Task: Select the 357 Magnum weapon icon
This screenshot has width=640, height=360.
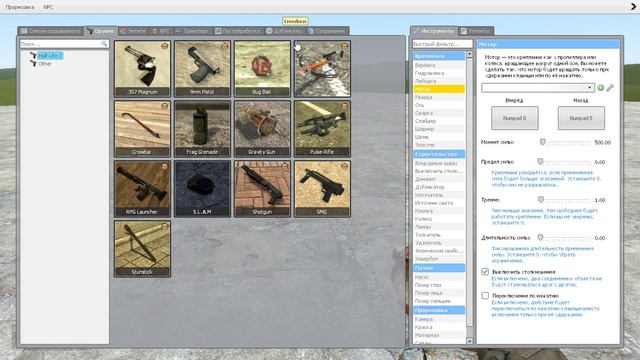Action: [x=142, y=69]
